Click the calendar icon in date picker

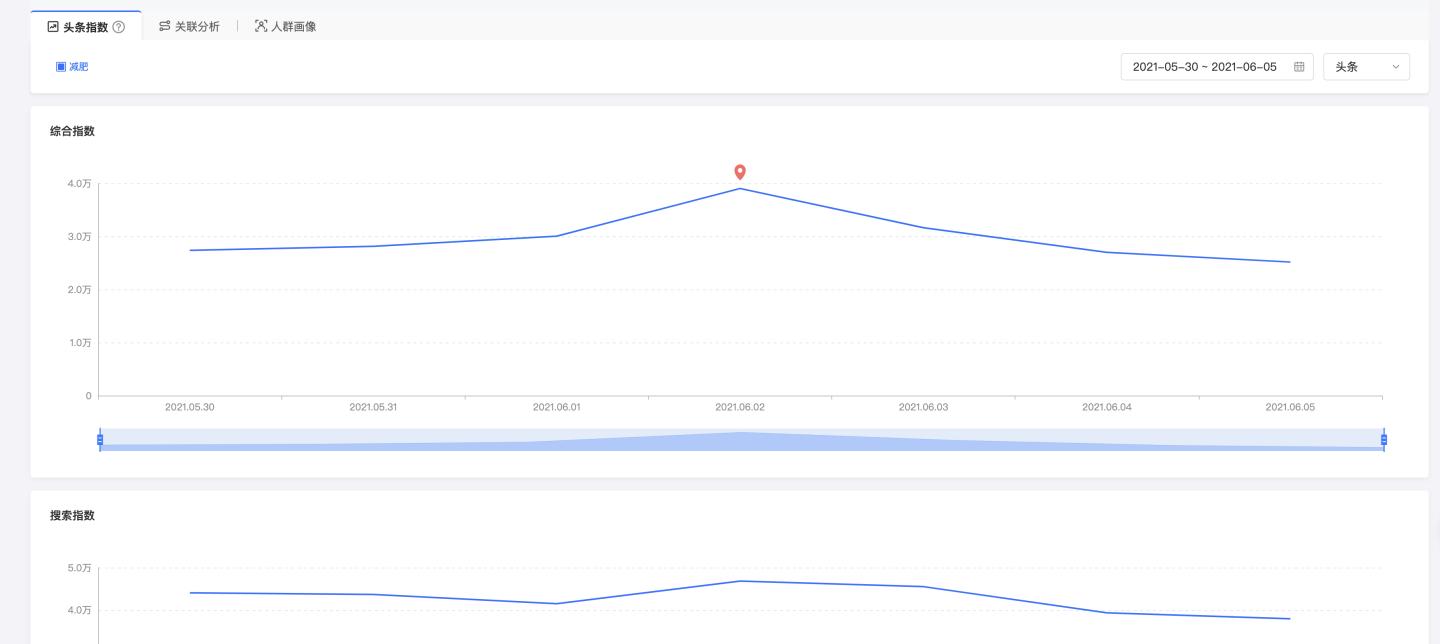(x=1299, y=67)
